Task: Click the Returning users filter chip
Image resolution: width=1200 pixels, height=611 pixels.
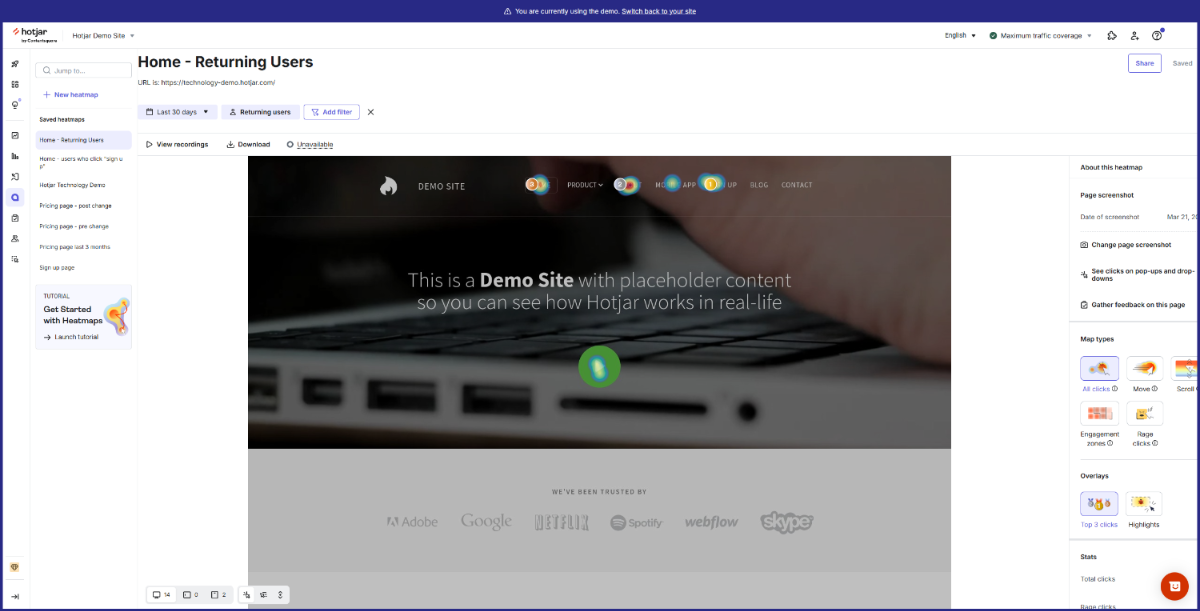Action: 260,112
